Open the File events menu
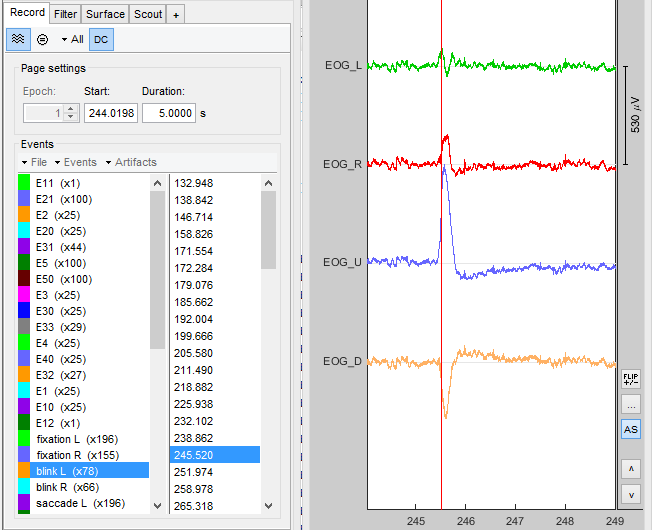The height and width of the screenshot is (530, 652). coord(34,162)
